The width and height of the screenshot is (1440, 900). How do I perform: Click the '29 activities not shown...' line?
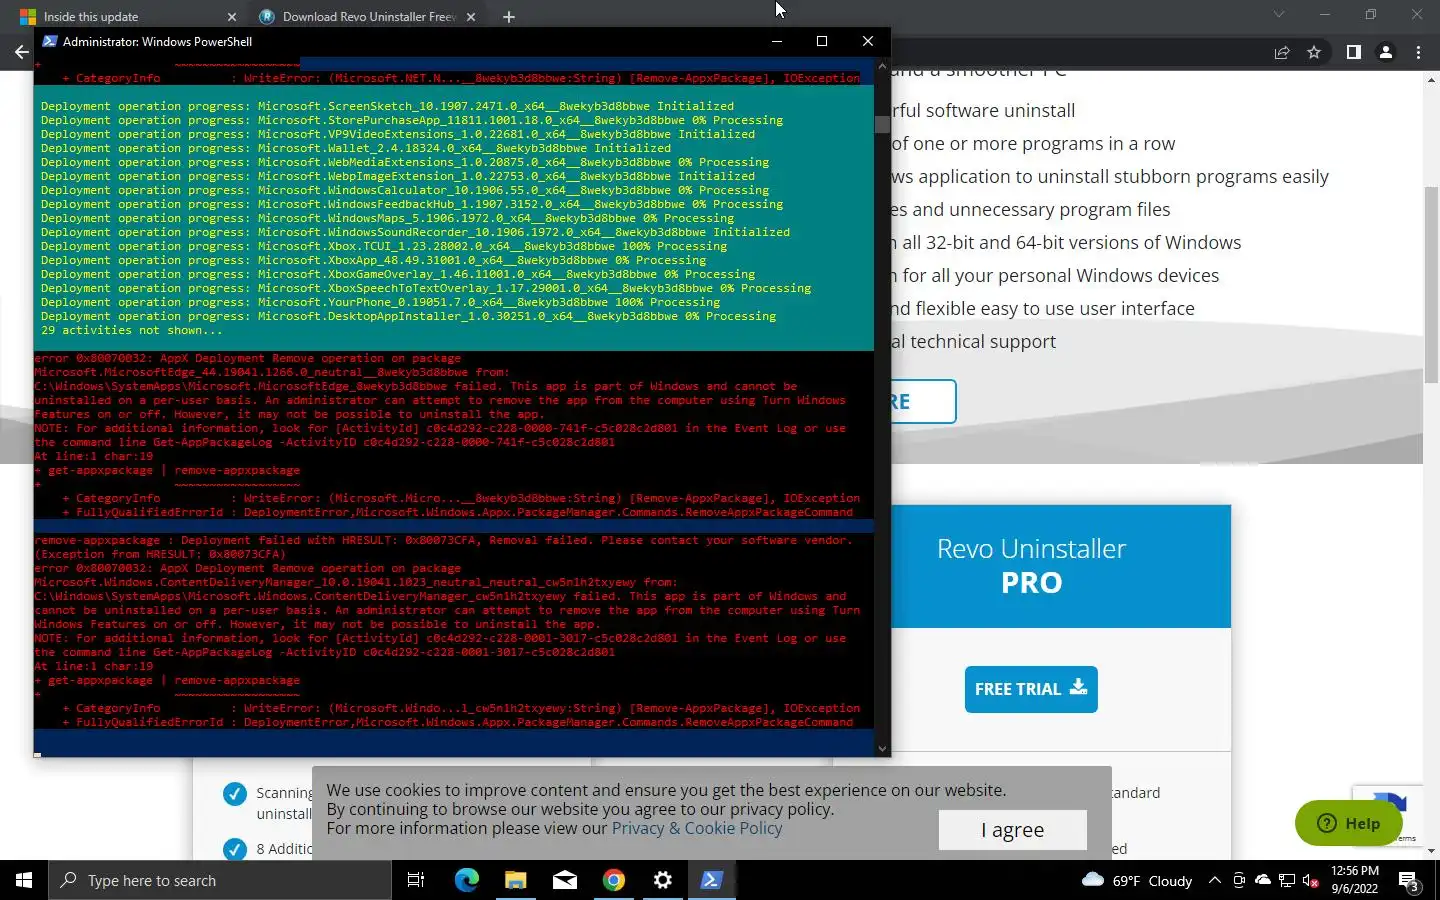132,330
